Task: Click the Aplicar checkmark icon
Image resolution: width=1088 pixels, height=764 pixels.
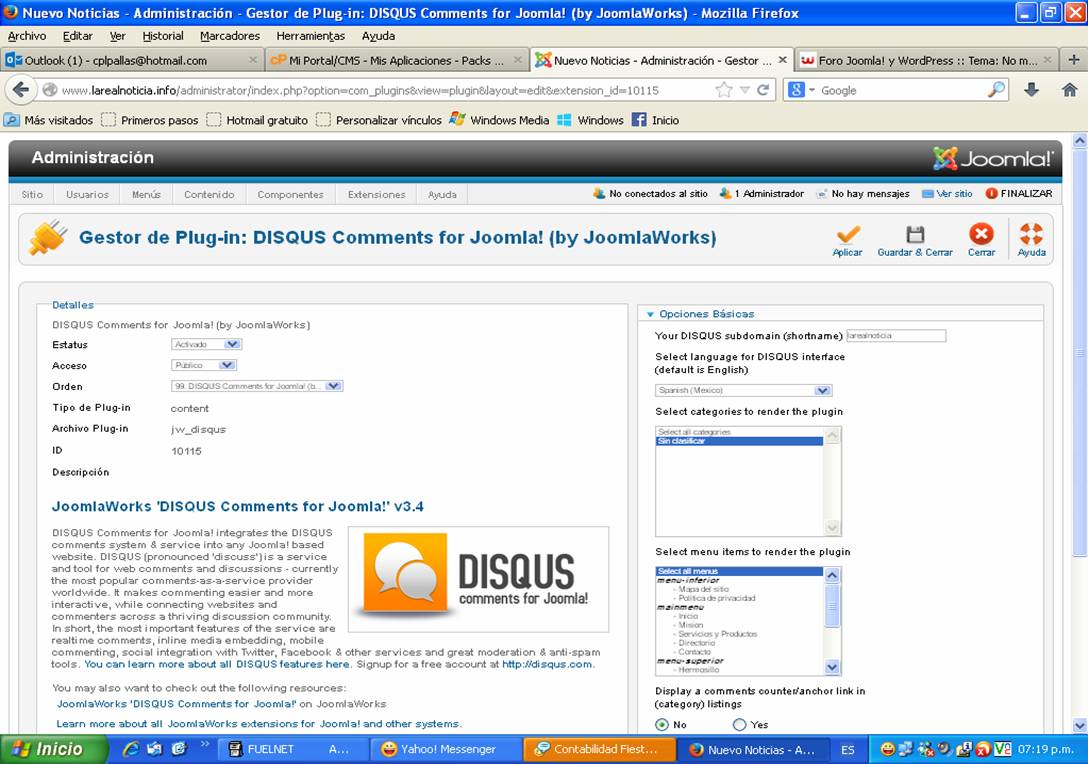Action: click(847, 234)
